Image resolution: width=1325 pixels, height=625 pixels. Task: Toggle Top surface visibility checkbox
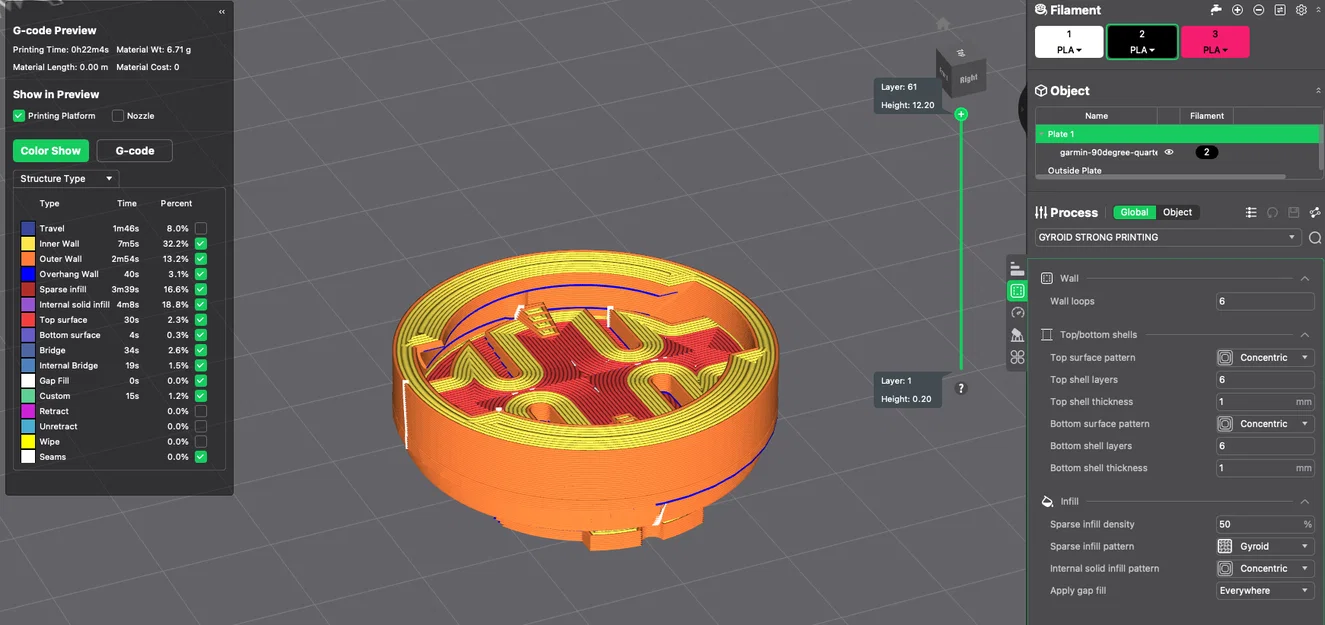(201, 320)
